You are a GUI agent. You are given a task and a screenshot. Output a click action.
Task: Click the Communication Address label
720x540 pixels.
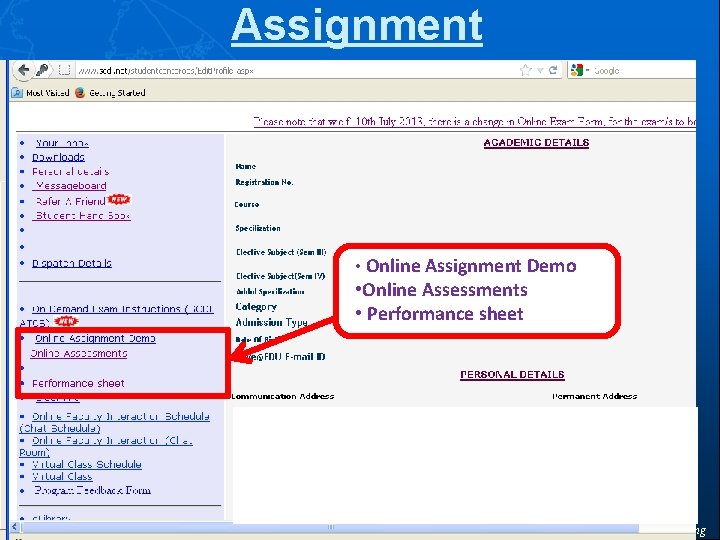coord(283,396)
